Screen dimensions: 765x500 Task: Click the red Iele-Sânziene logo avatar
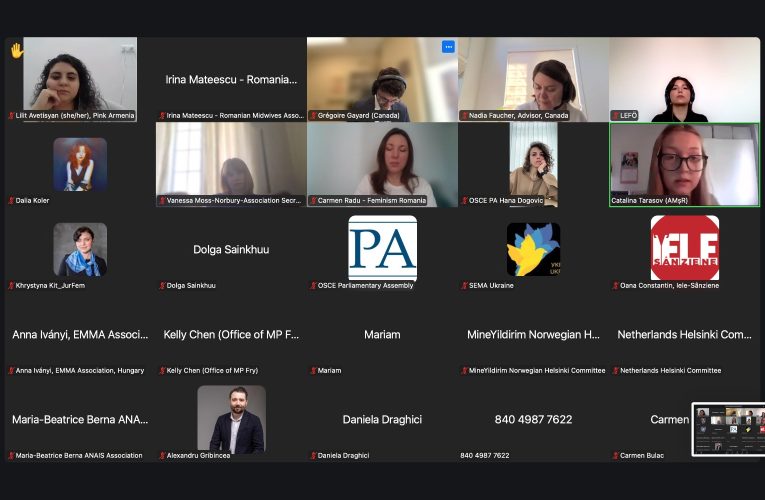[684, 248]
